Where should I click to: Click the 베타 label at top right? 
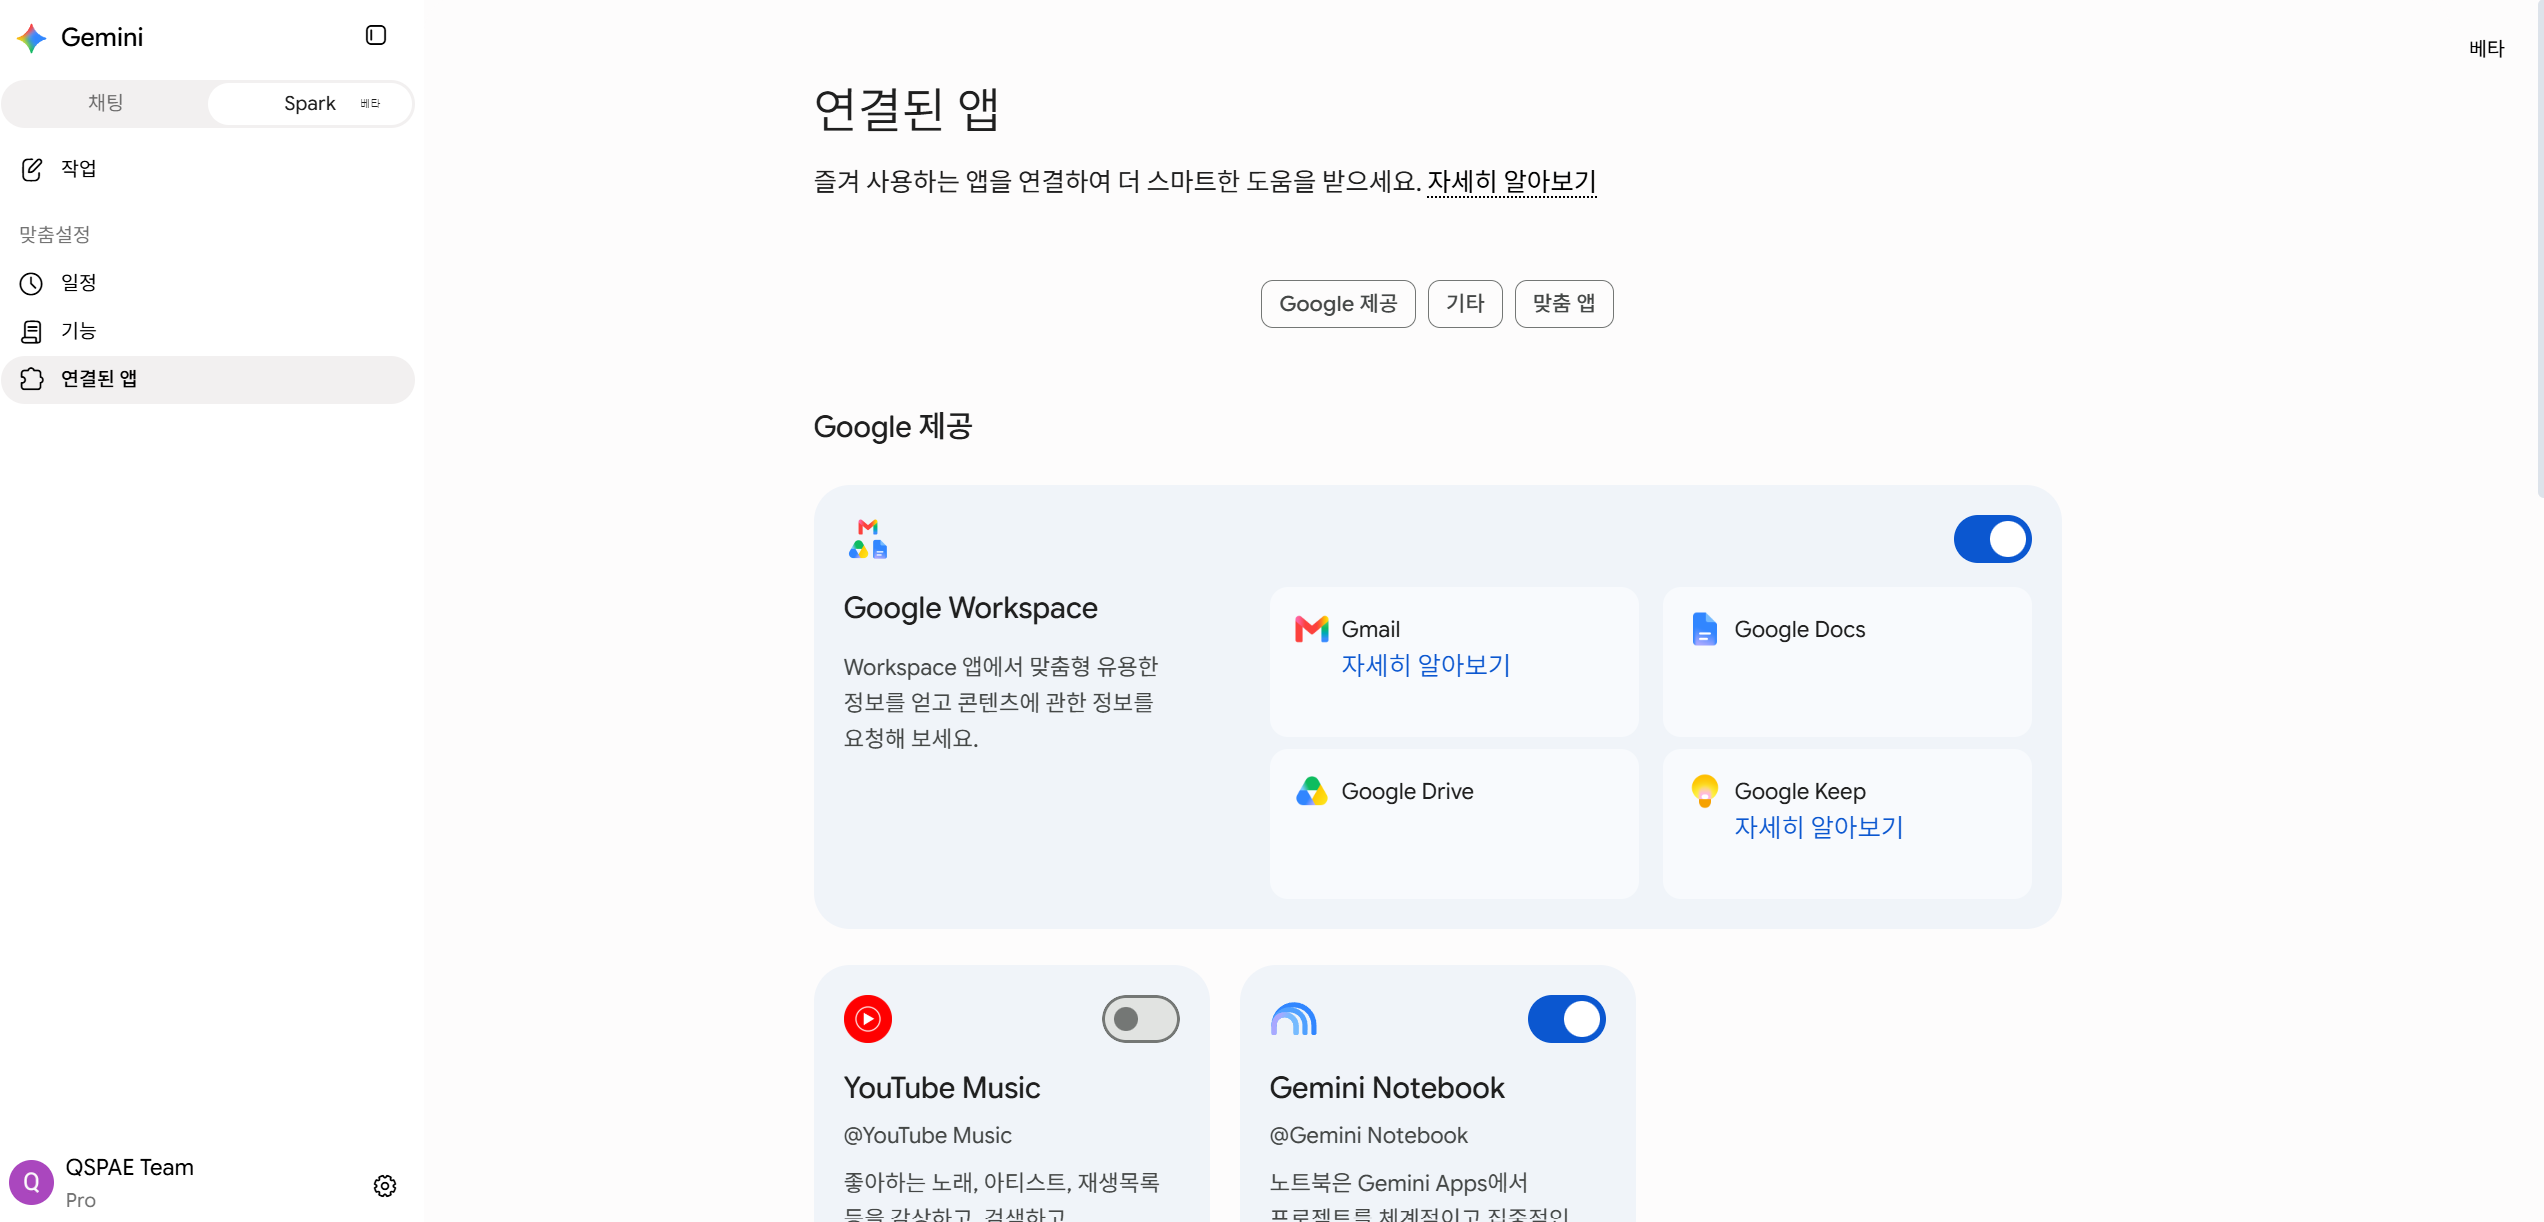(x=2486, y=48)
